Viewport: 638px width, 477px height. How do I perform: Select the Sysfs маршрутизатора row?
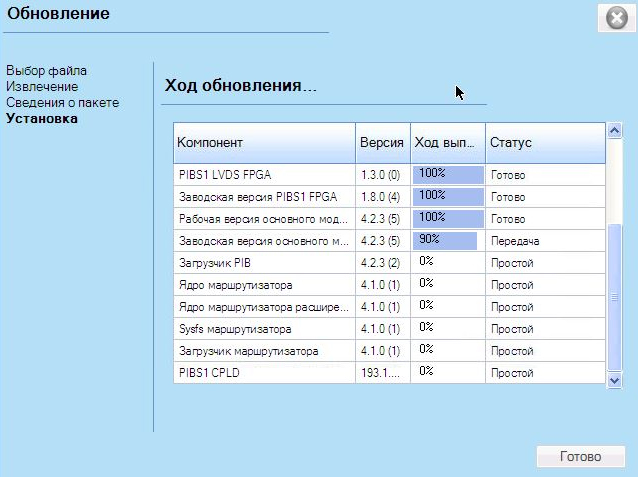coord(264,329)
